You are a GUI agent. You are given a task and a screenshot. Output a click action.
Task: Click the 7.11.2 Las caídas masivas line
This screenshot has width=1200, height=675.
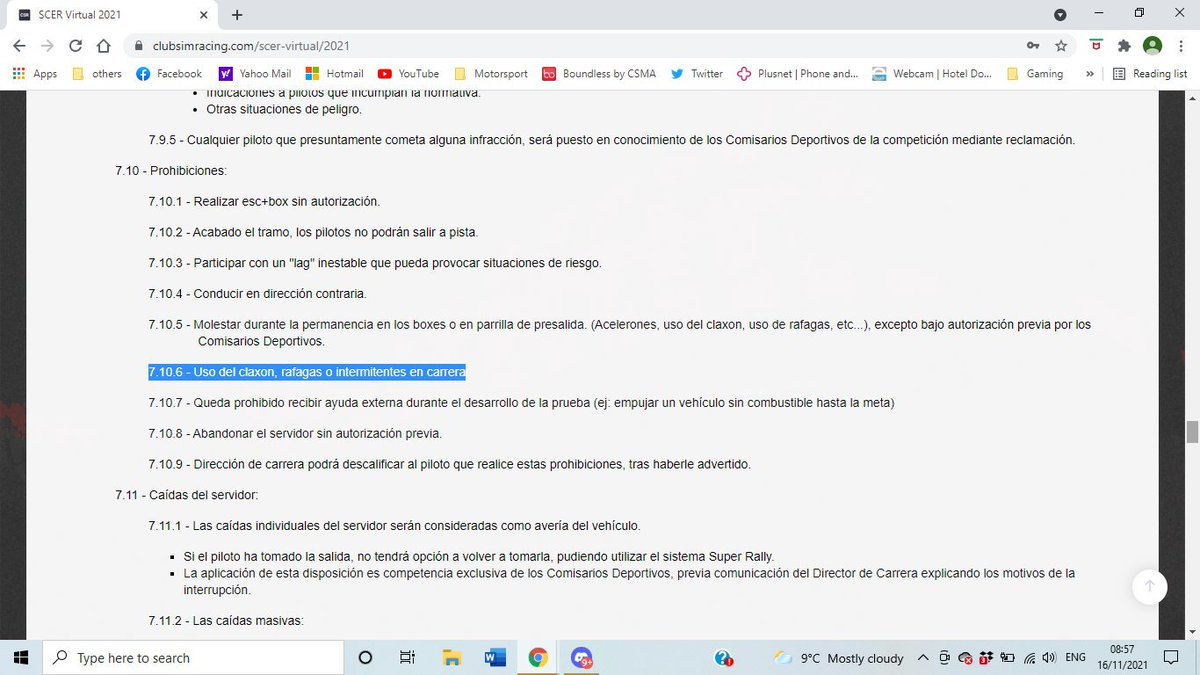pyautogui.click(x=226, y=620)
